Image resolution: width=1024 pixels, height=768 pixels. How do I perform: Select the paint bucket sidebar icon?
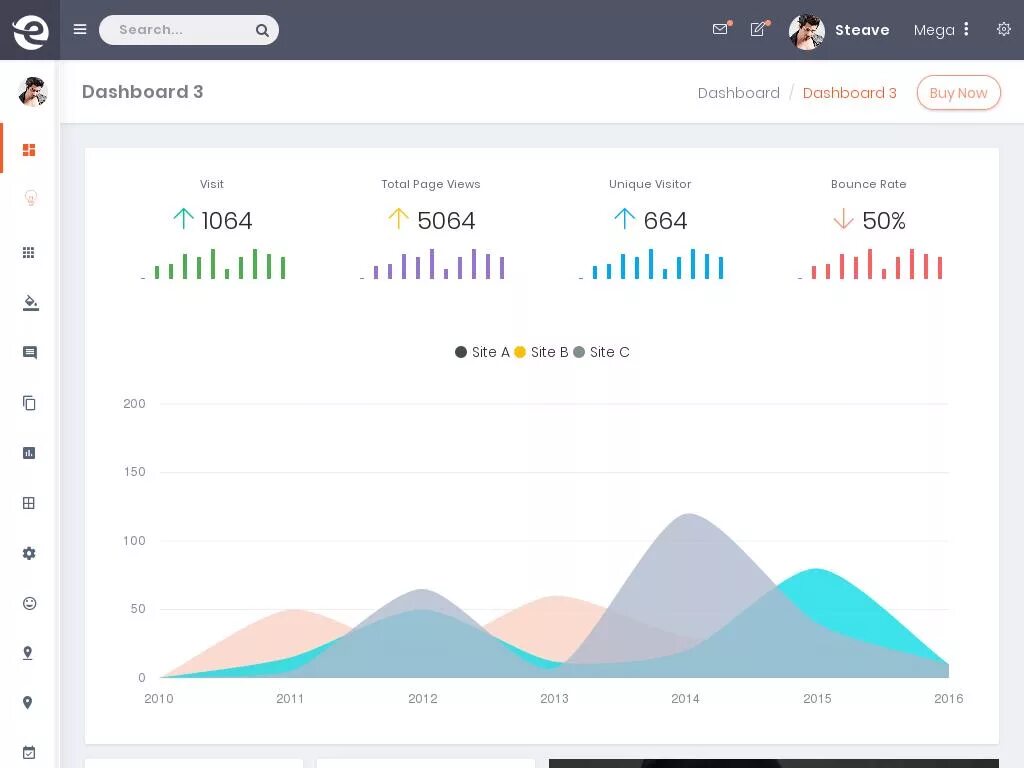(x=30, y=302)
